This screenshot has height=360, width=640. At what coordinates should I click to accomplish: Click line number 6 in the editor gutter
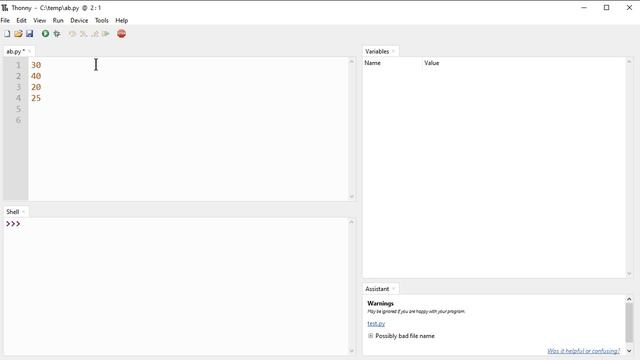point(18,120)
